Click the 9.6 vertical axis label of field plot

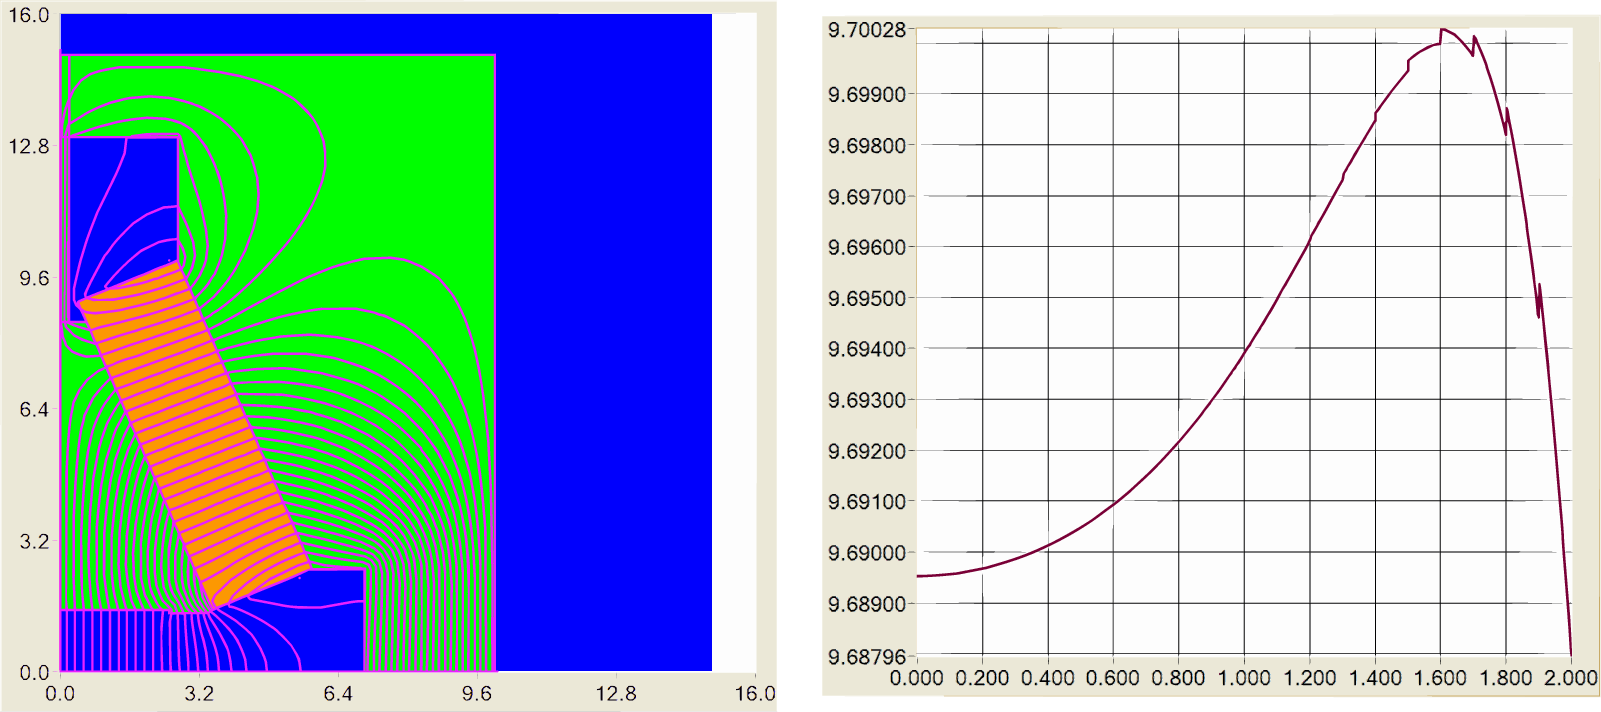[34, 279]
